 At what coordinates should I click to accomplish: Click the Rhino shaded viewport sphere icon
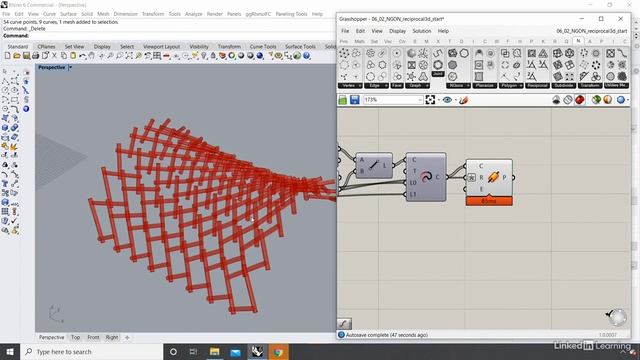(x=241, y=56)
